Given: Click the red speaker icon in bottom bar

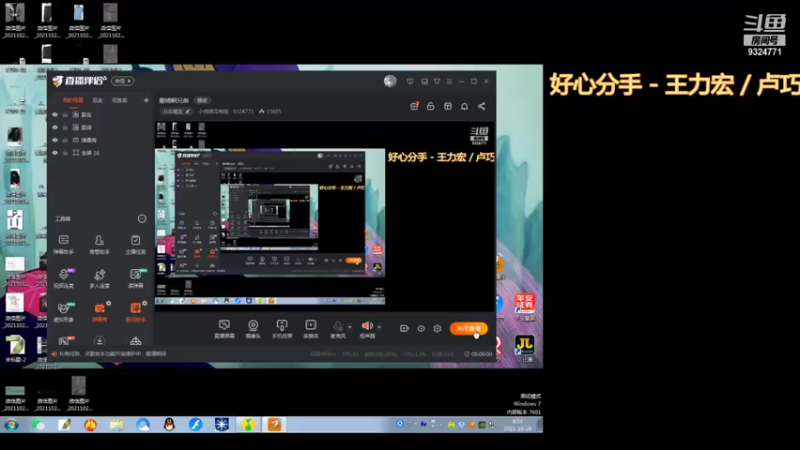Looking at the screenshot, I should click(x=367, y=326).
